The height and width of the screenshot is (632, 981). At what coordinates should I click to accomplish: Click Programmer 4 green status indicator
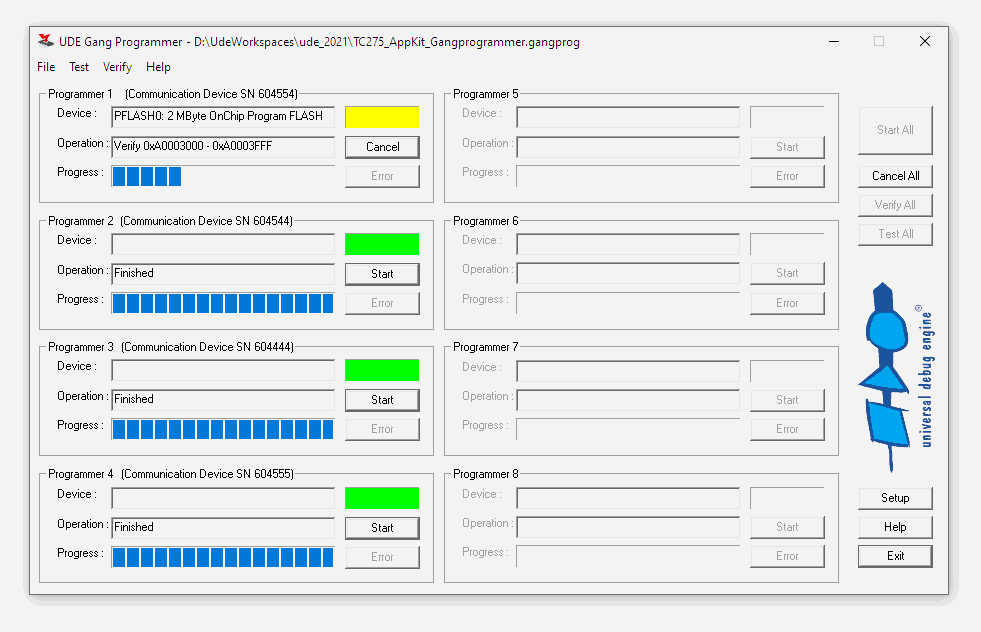coord(382,498)
